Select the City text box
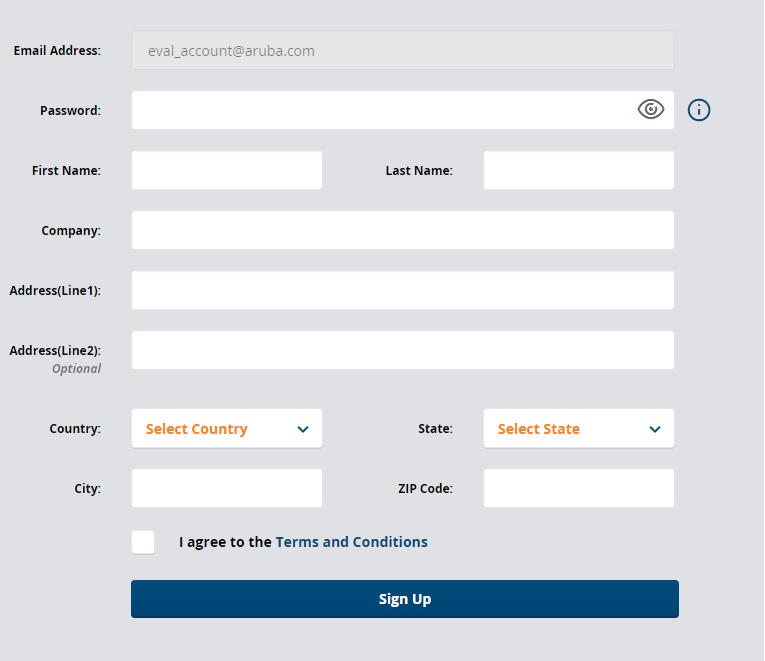The height and width of the screenshot is (661, 765). tap(227, 488)
